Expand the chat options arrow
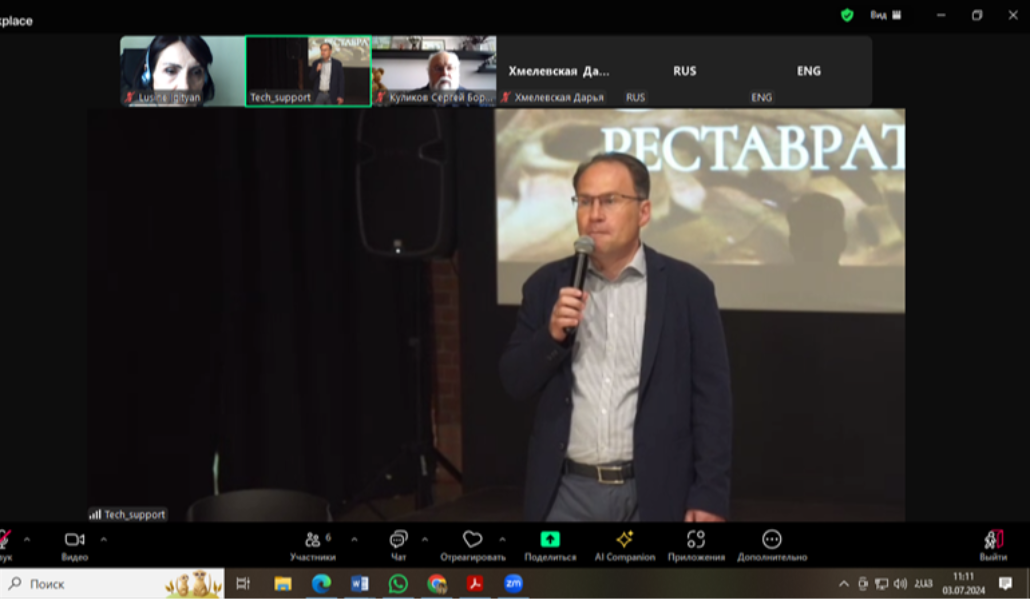Screen dimensions: 1030x600 pyautogui.click(x=425, y=539)
